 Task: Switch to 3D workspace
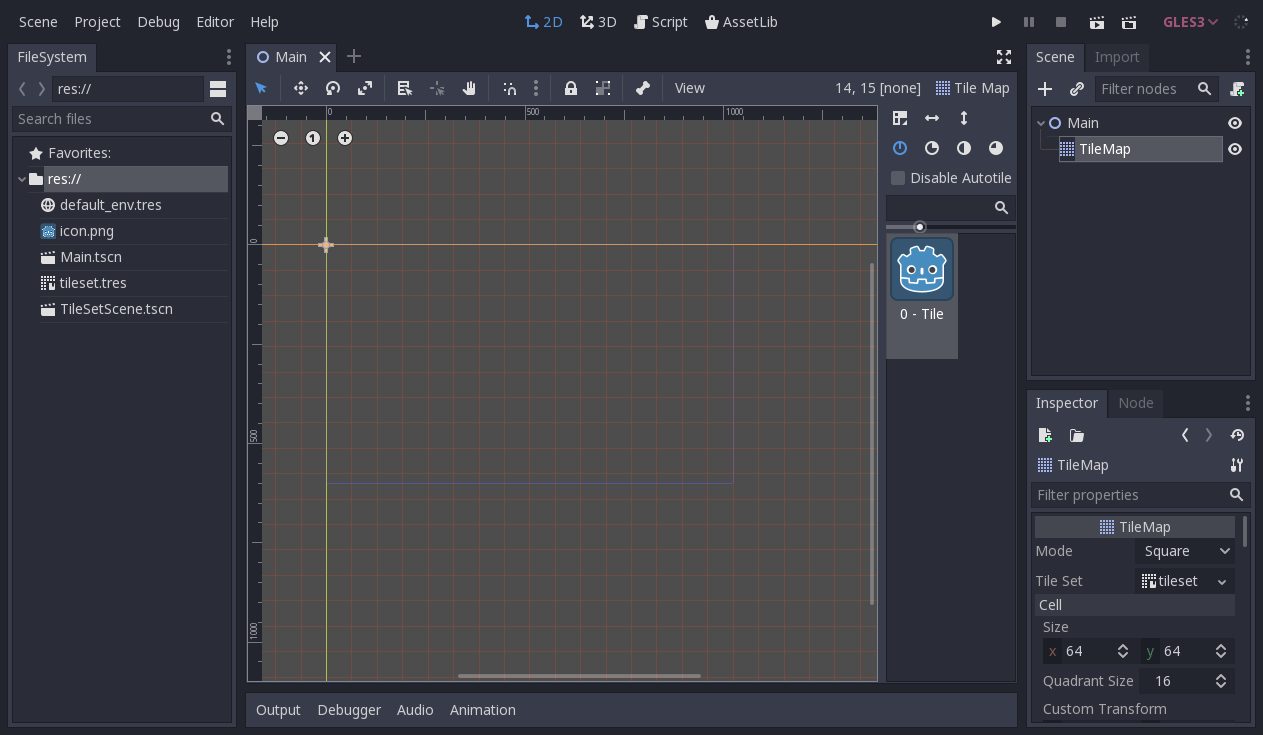pyautogui.click(x=598, y=22)
